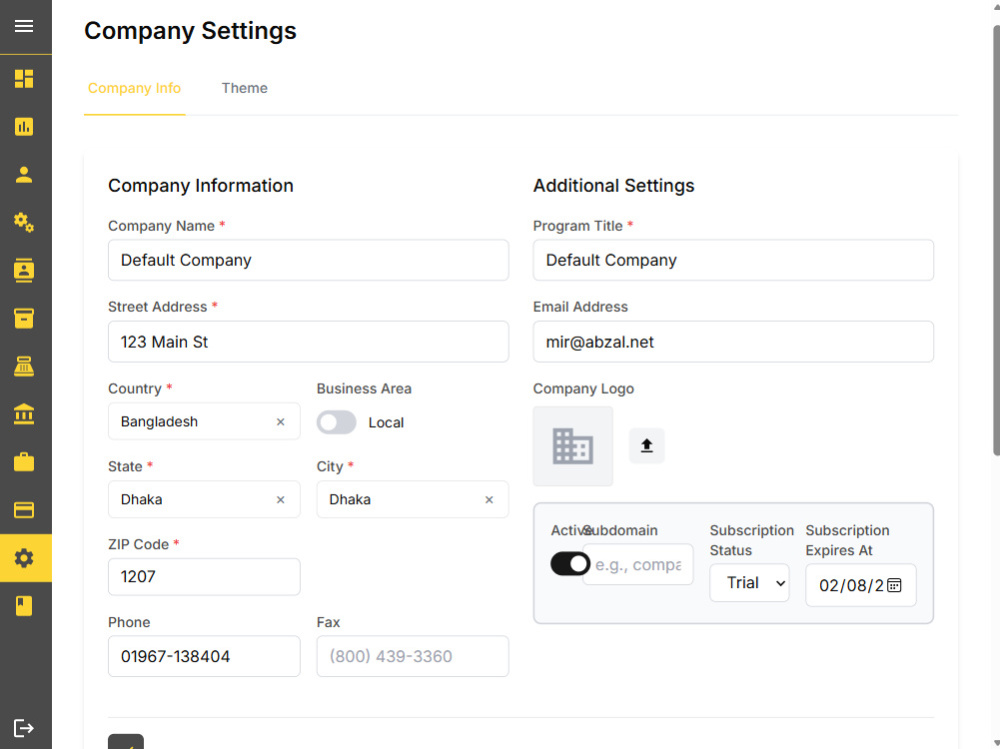The image size is (1000, 749).
Task: Click the credit card icon in sidebar
Action: click(x=24, y=510)
